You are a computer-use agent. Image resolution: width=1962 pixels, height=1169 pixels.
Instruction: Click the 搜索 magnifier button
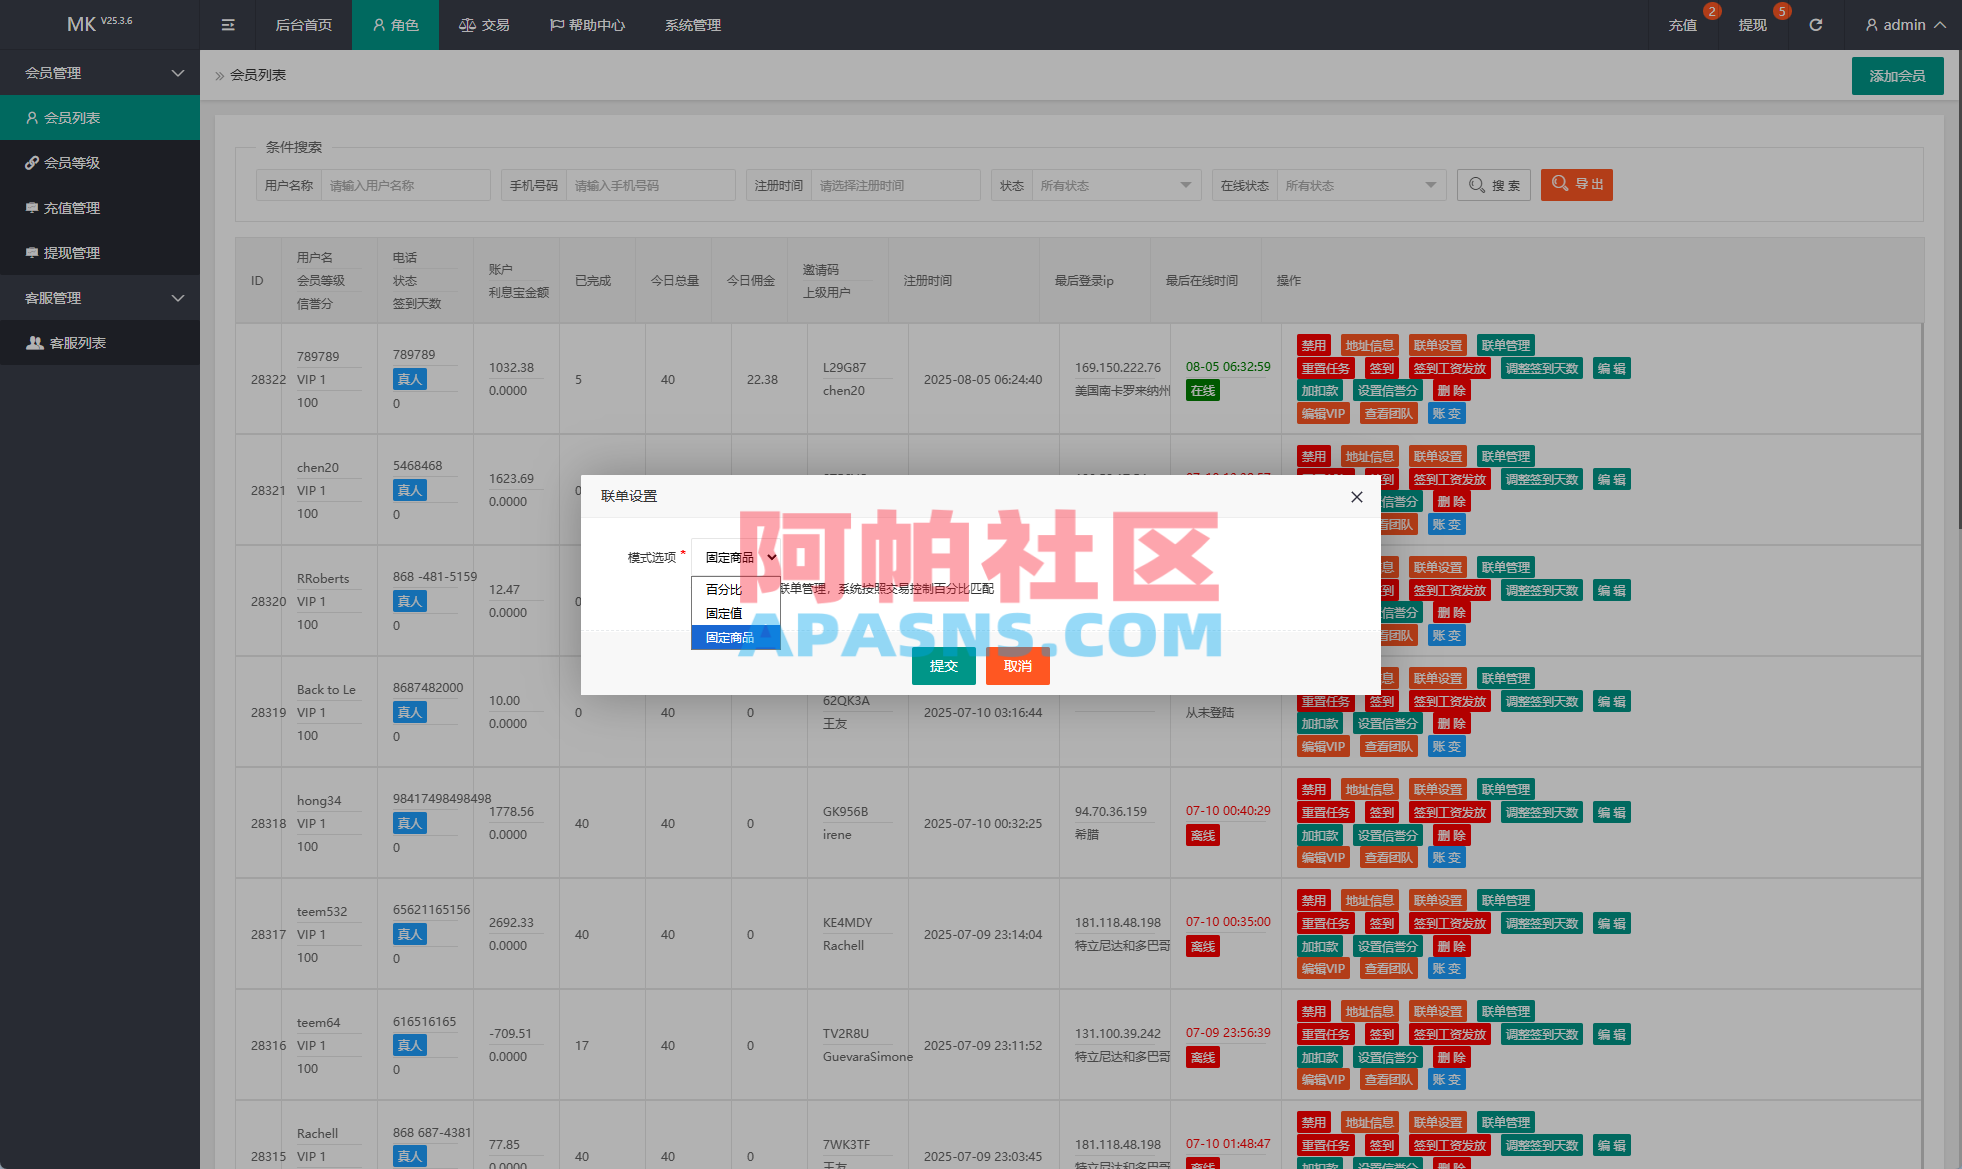1494,185
